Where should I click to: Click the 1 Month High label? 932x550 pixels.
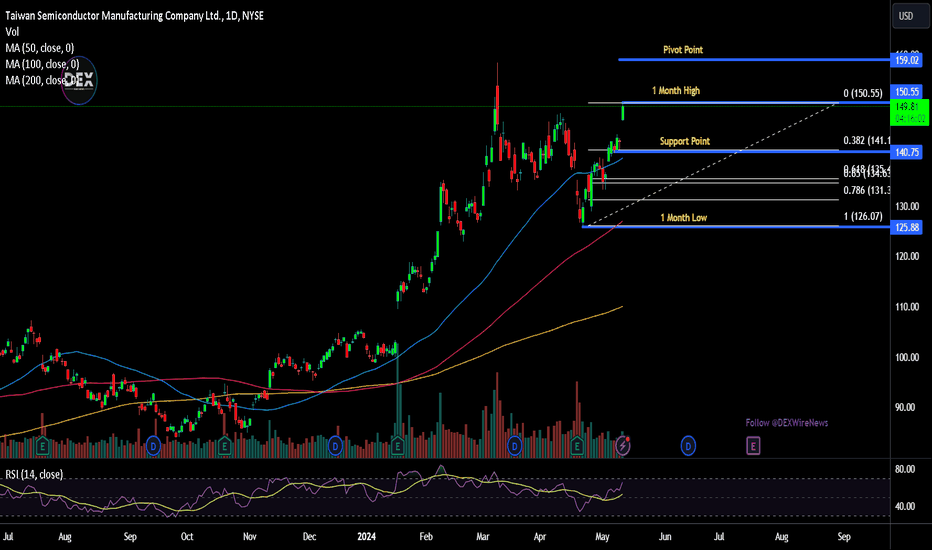tap(676, 90)
